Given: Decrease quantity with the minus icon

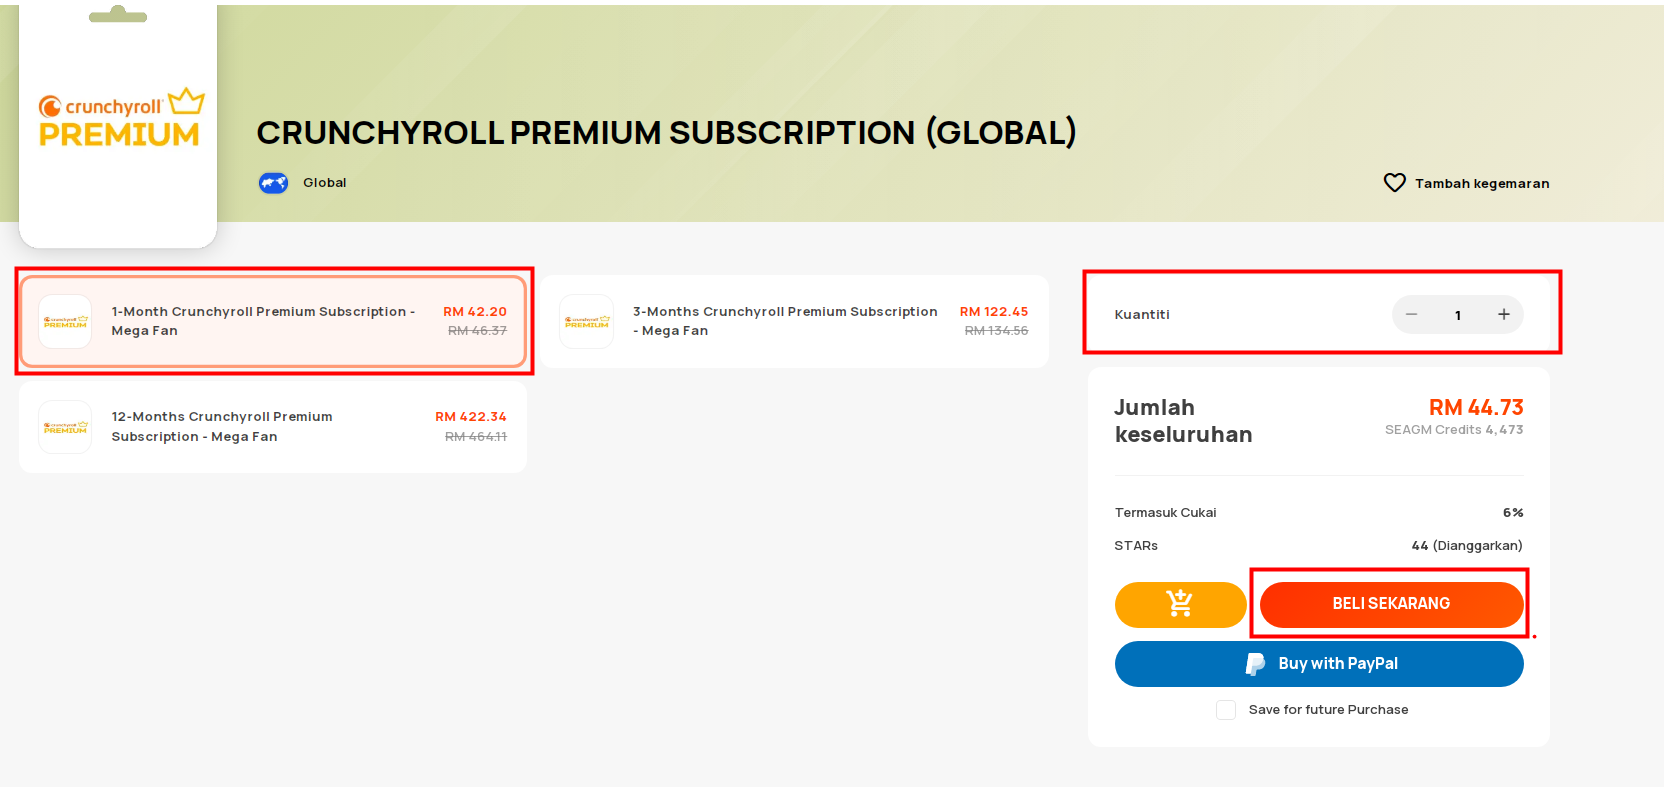Looking at the screenshot, I should 1411,314.
